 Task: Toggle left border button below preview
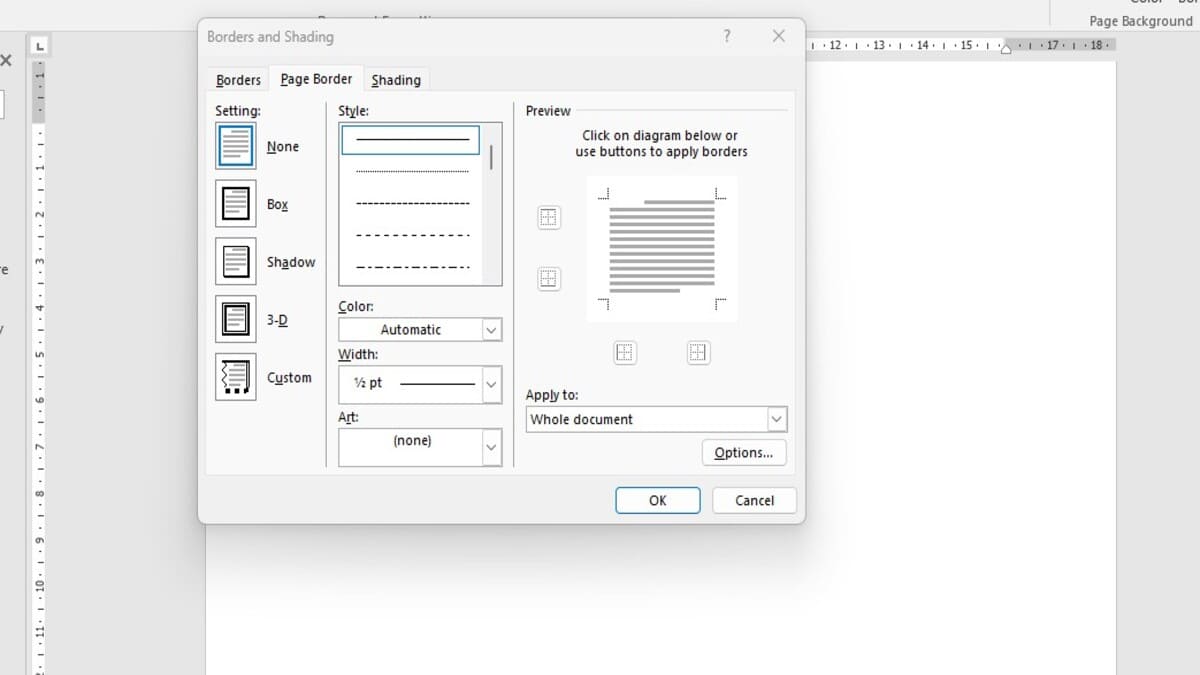tap(625, 352)
